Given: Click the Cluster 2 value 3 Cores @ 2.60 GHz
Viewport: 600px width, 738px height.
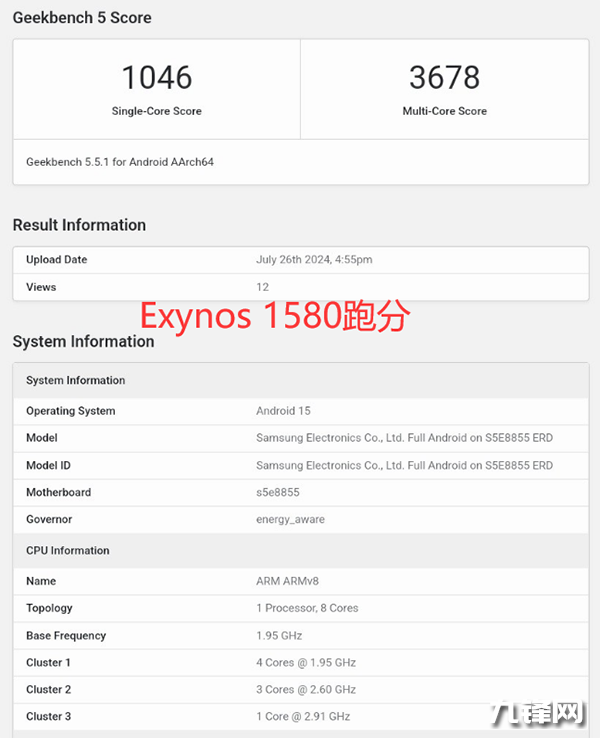Looking at the screenshot, I should click(x=306, y=689).
